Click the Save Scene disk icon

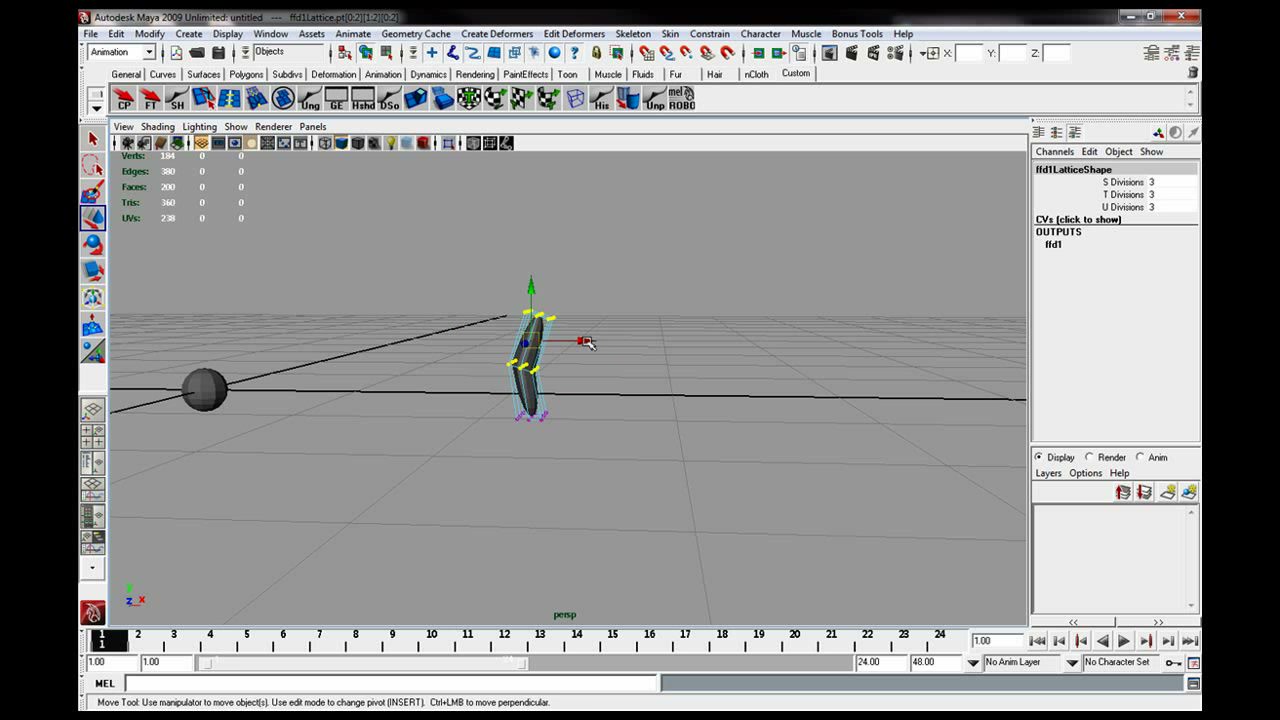tap(218, 53)
